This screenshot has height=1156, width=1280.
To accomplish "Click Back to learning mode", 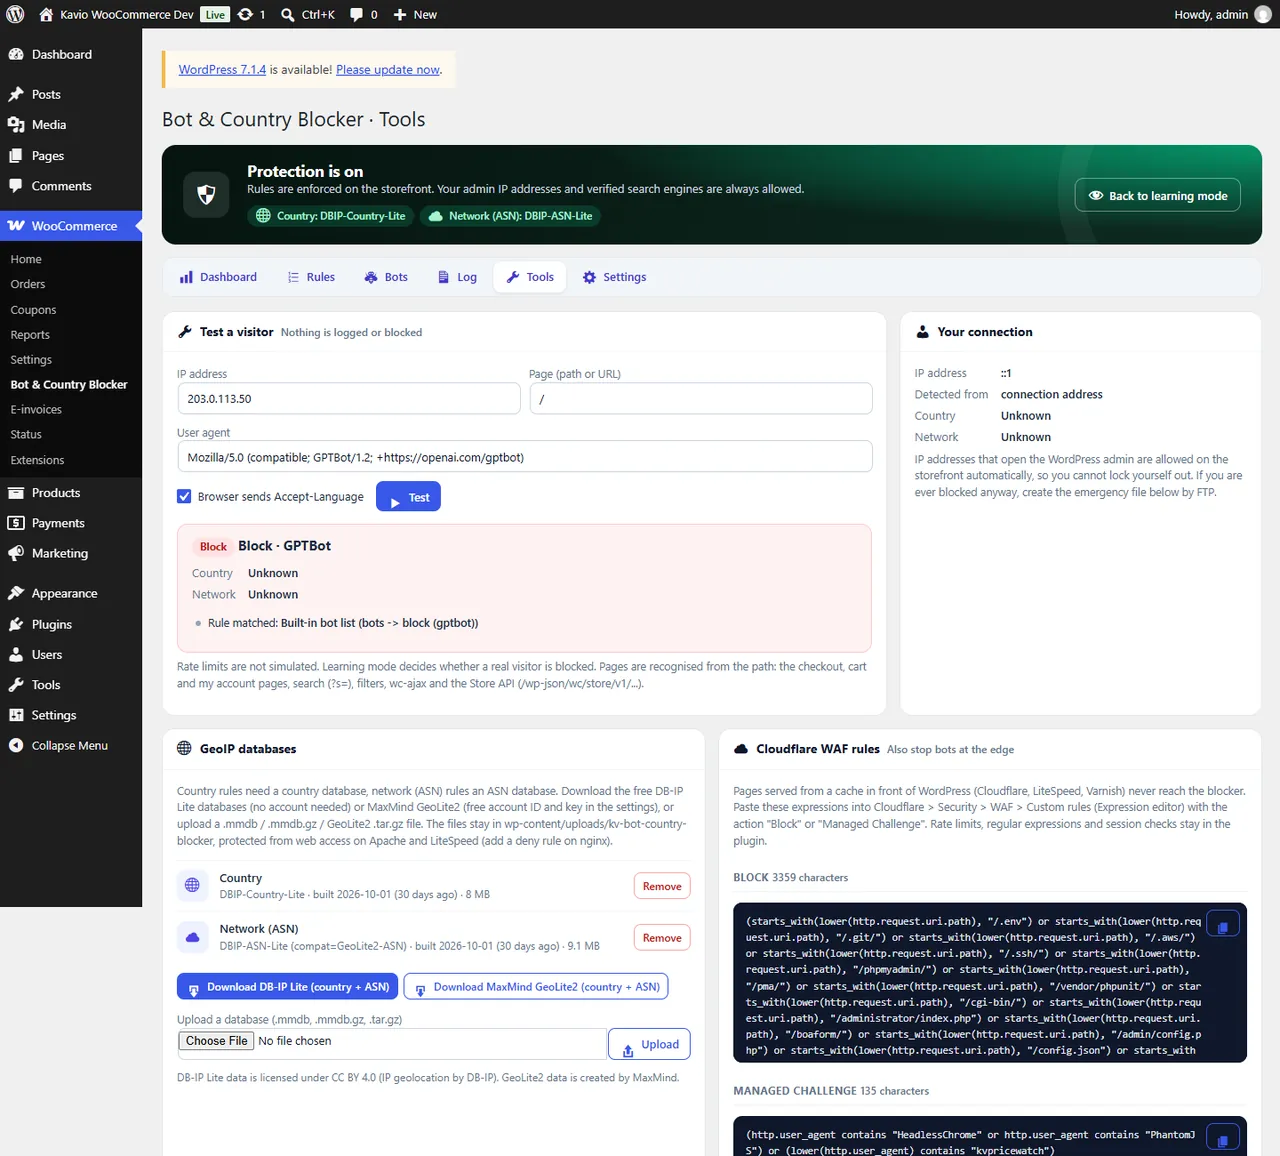I will pos(1158,196).
